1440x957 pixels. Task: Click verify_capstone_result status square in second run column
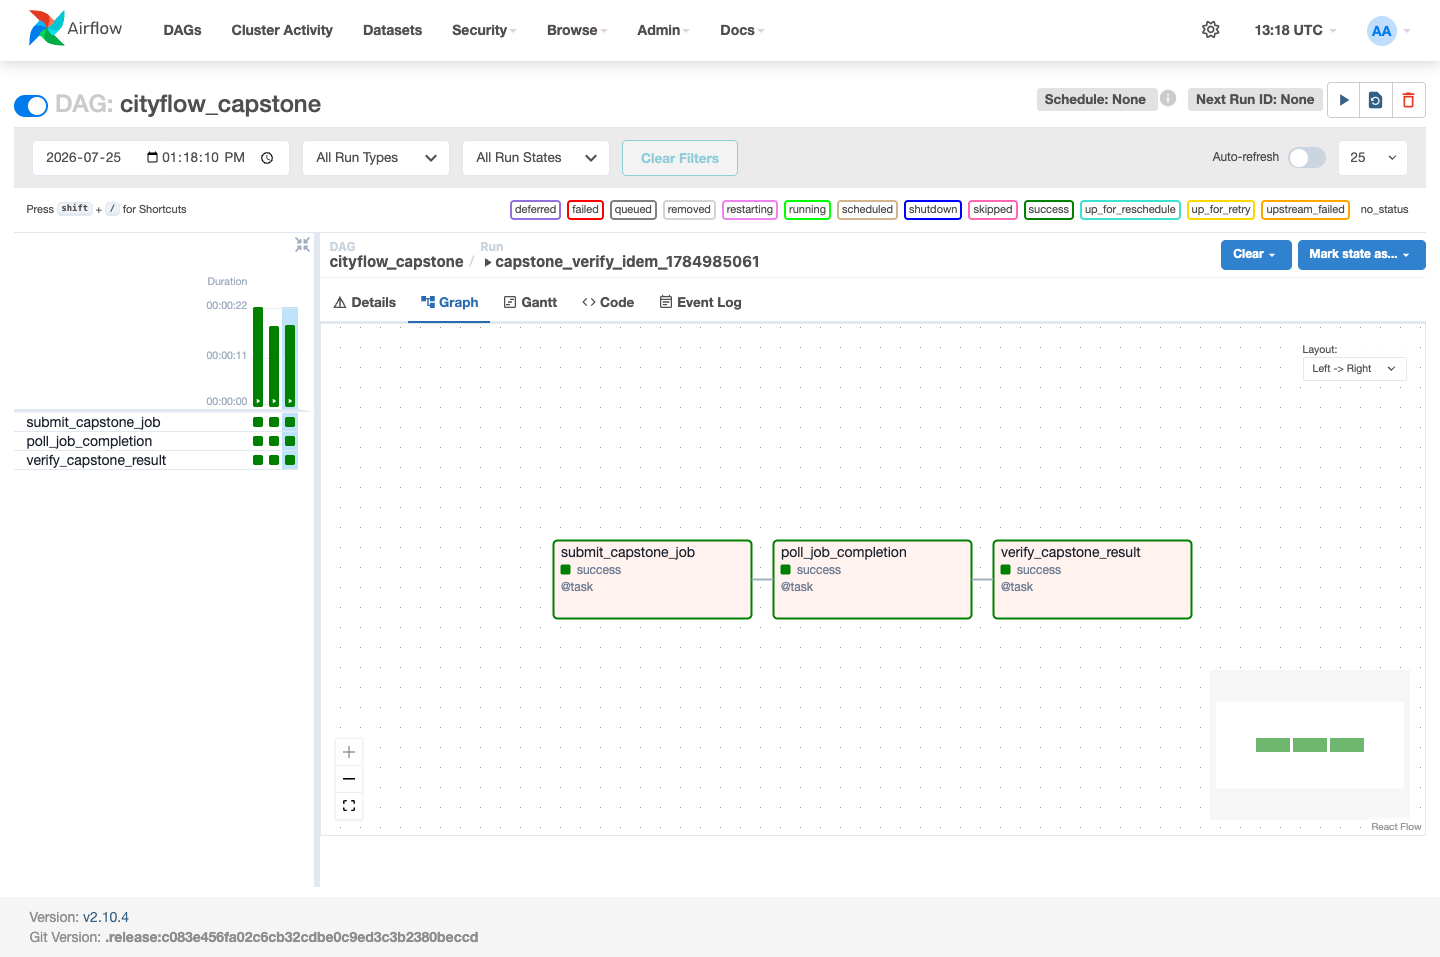point(274,460)
